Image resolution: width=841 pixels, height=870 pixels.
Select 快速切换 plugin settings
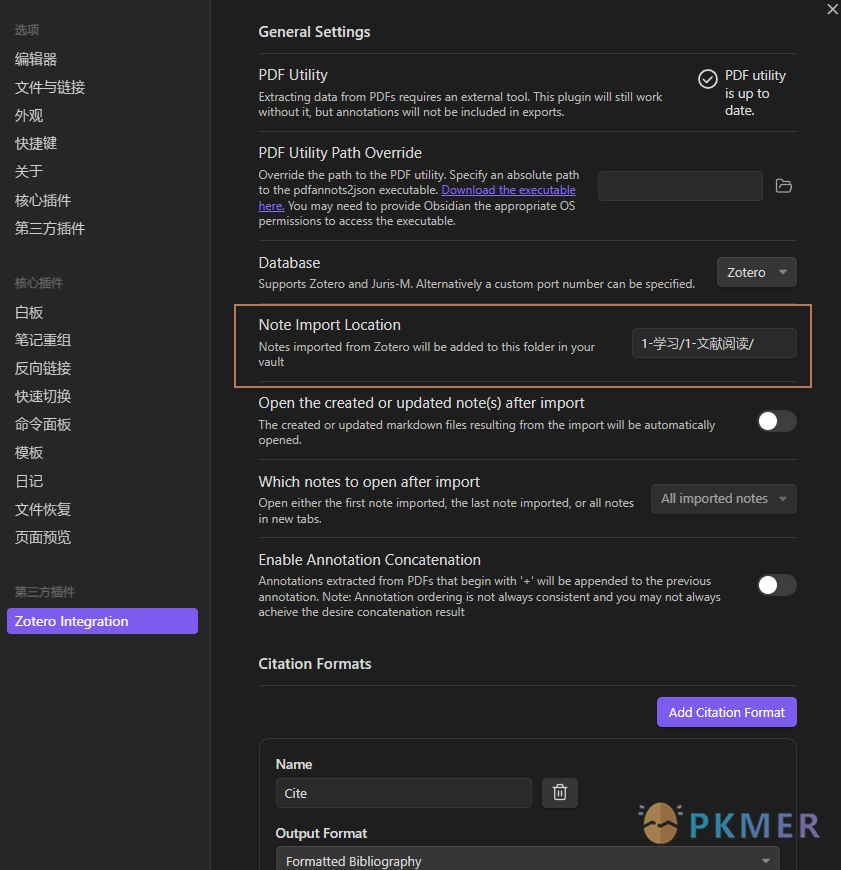[43, 396]
